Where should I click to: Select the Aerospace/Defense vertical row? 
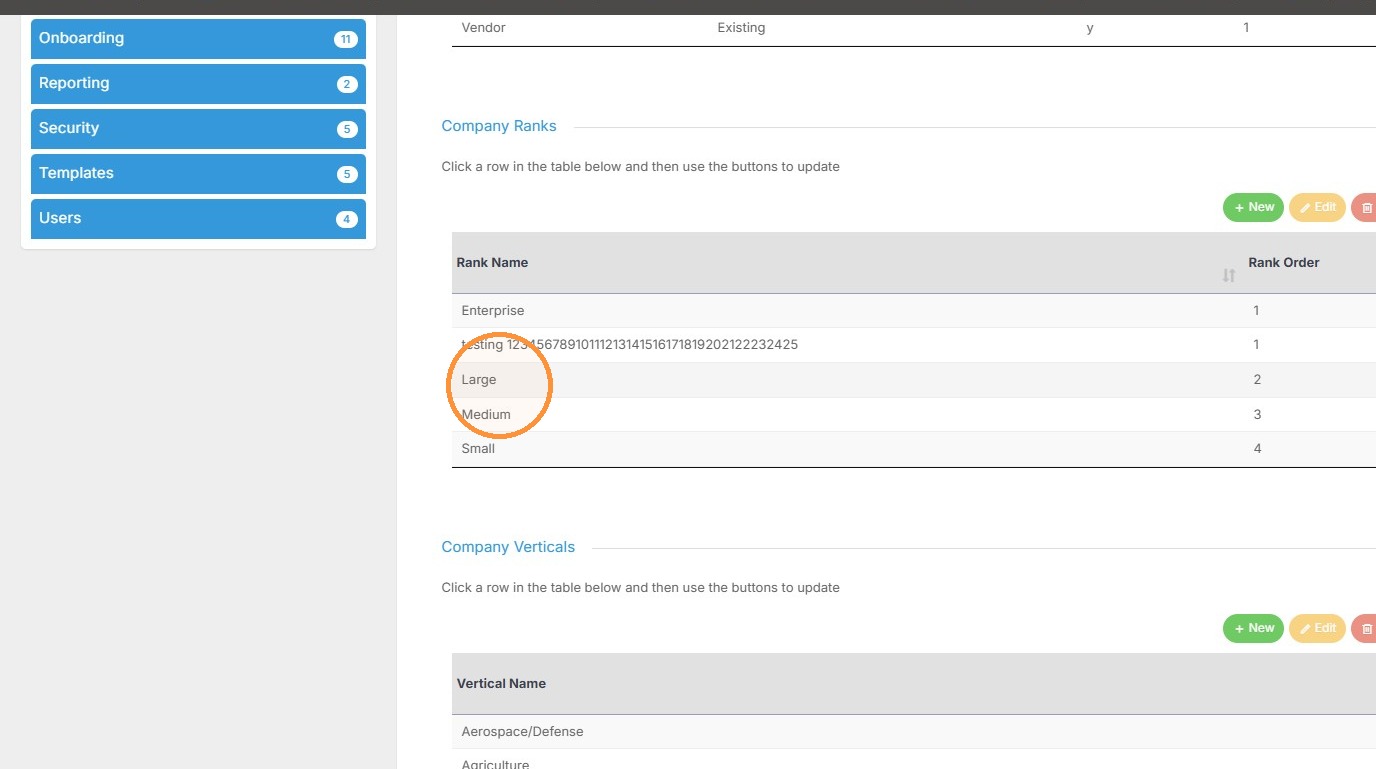[x=914, y=732]
